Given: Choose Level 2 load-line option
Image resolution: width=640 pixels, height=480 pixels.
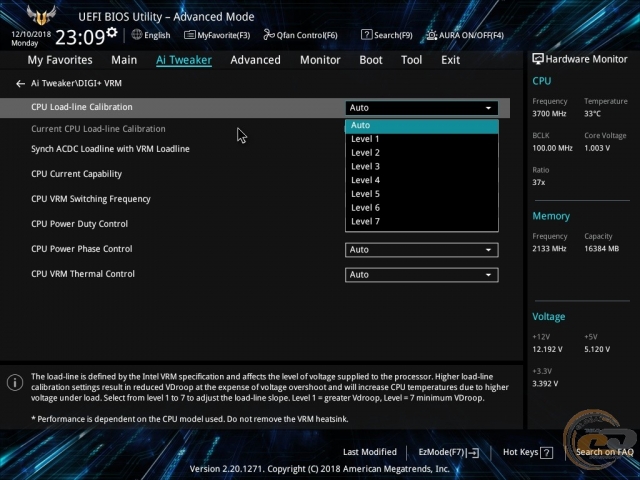Looking at the screenshot, I should click(x=422, y=153).
